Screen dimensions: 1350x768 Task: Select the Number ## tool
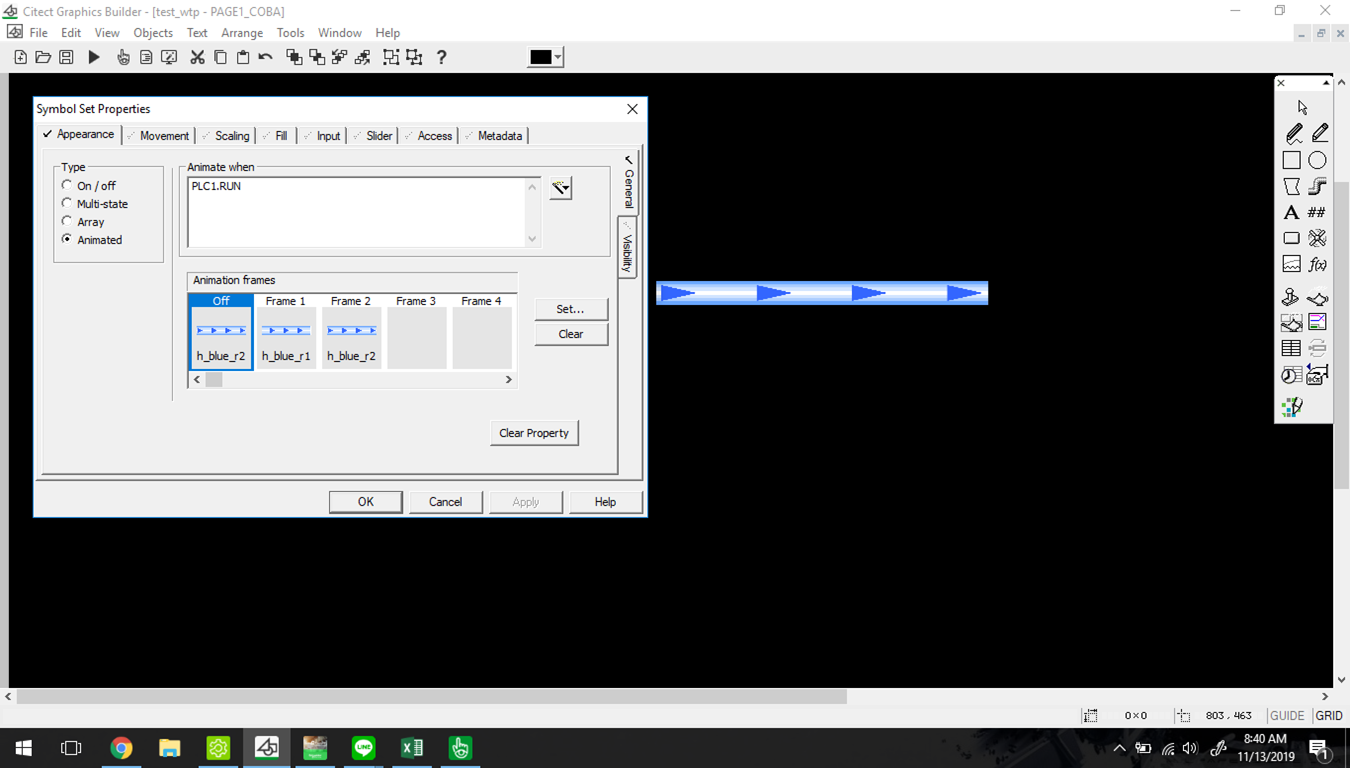pyautogui.click(x=1317, y=212)
